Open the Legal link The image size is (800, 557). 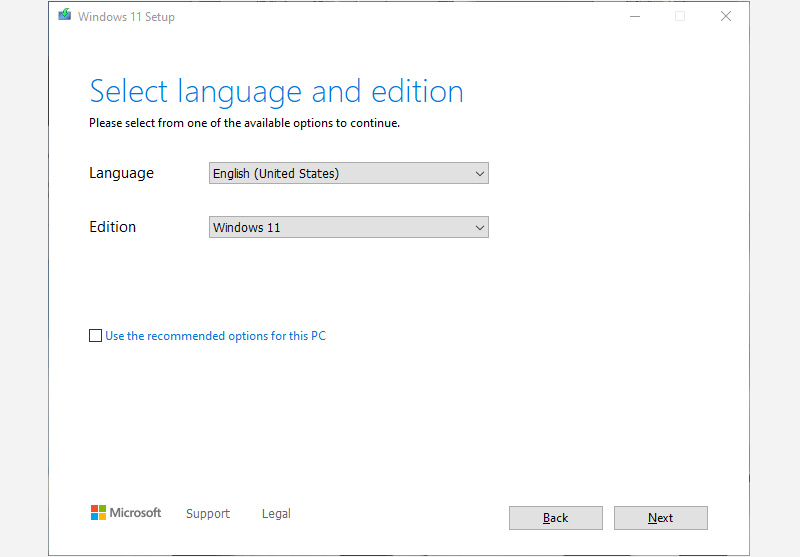tap(276, 514)
